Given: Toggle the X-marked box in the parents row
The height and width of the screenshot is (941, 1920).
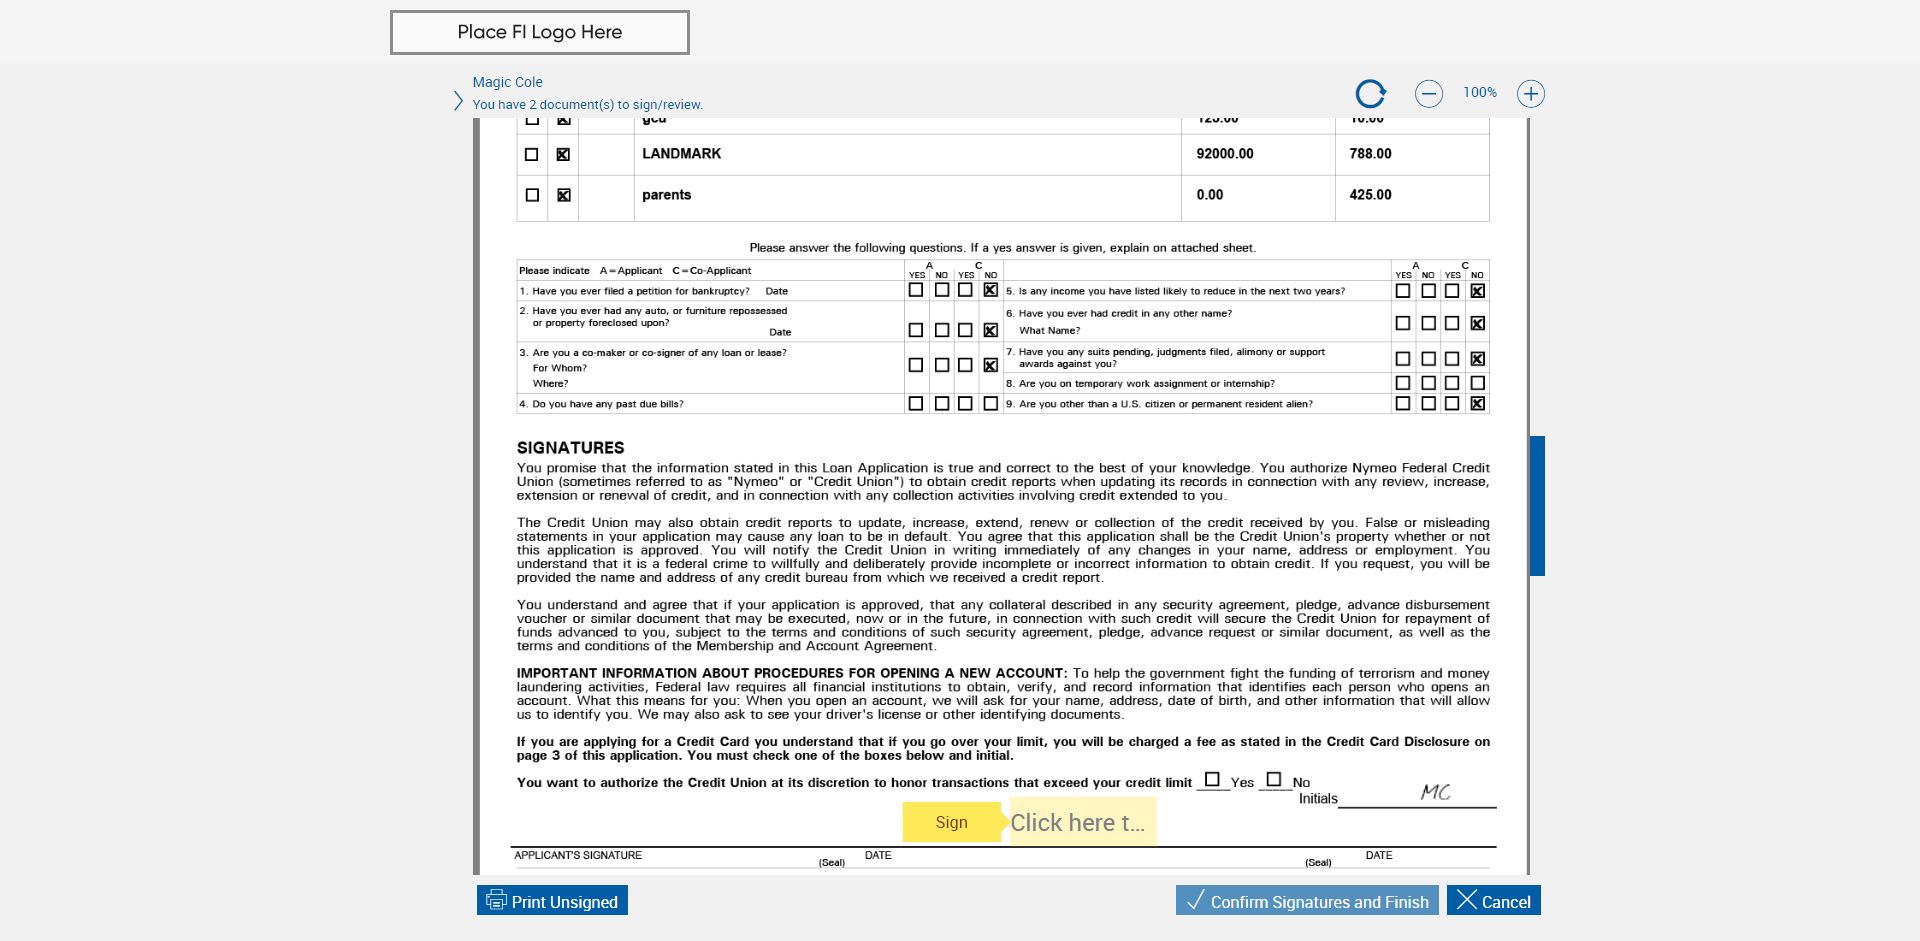Looking at the screenshot, I should [564, 195].
